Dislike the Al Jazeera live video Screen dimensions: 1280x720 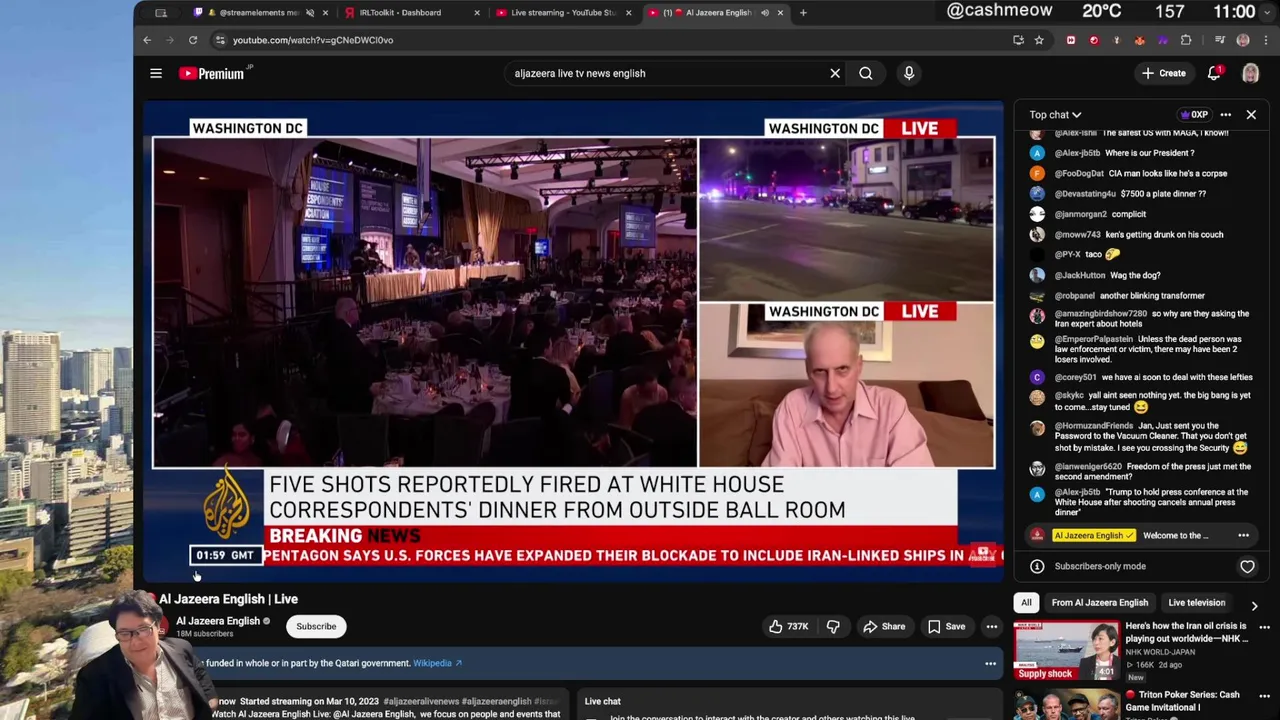833,627
